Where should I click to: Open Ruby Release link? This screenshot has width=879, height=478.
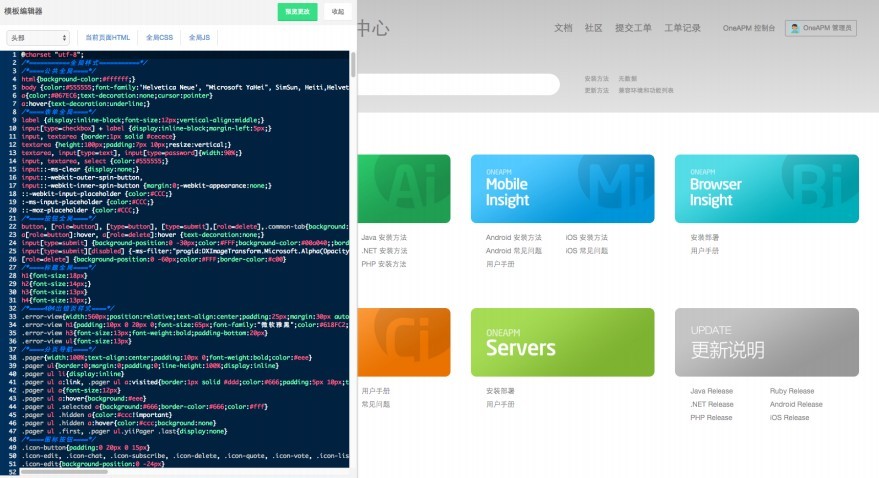click(792, 391)
